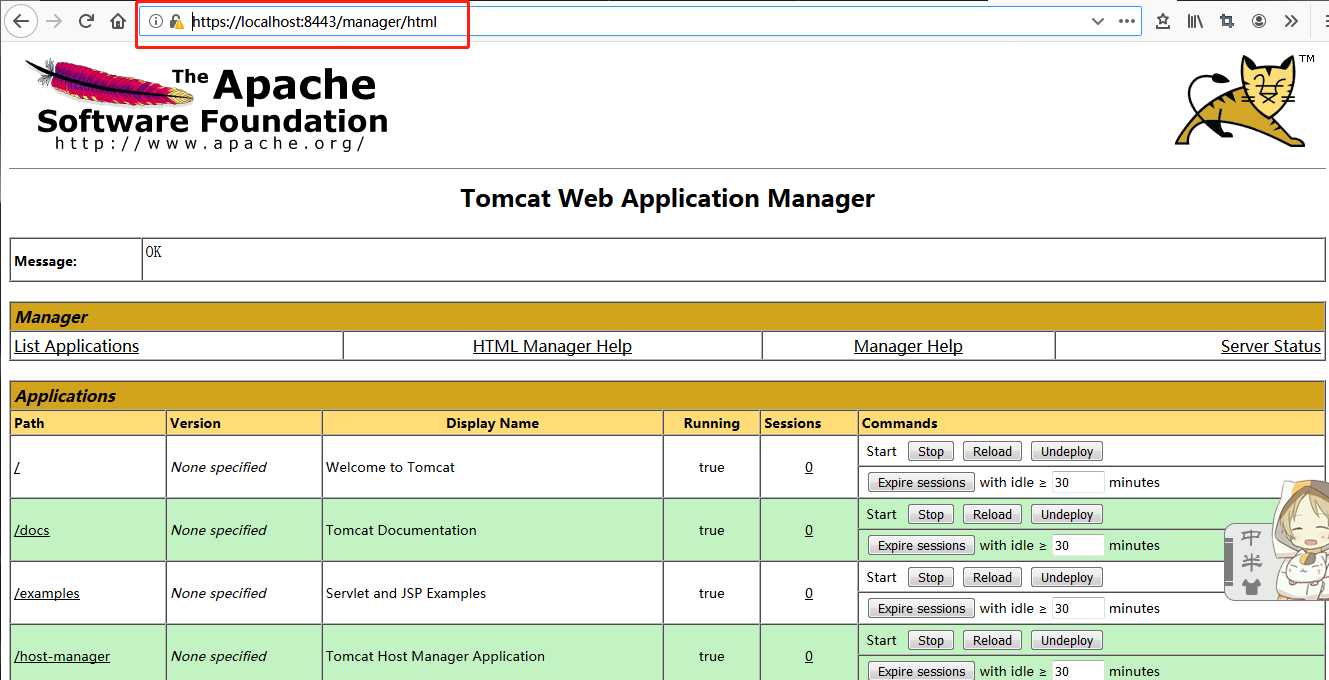
Task: Click the 'Welcome to Tomcat' display name
Action: pos(390,467)
